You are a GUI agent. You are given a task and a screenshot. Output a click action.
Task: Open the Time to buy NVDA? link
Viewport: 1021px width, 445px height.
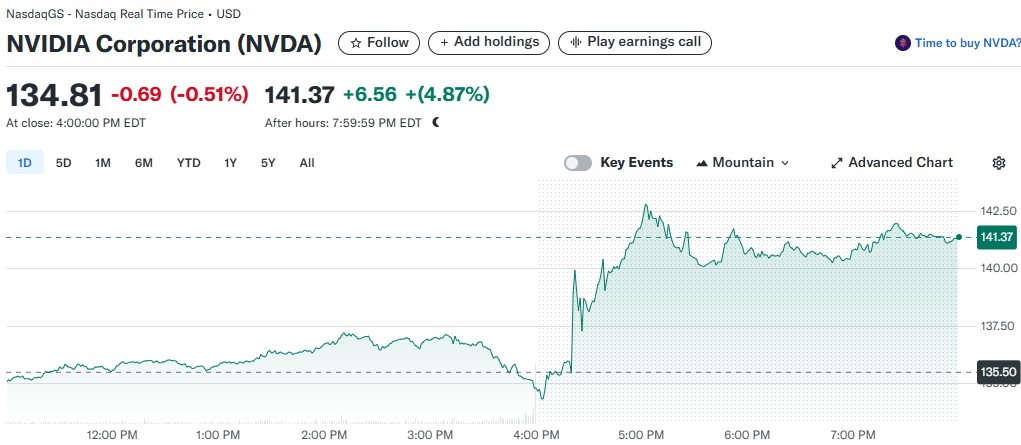pyautogui.click(x=968, y=43)
